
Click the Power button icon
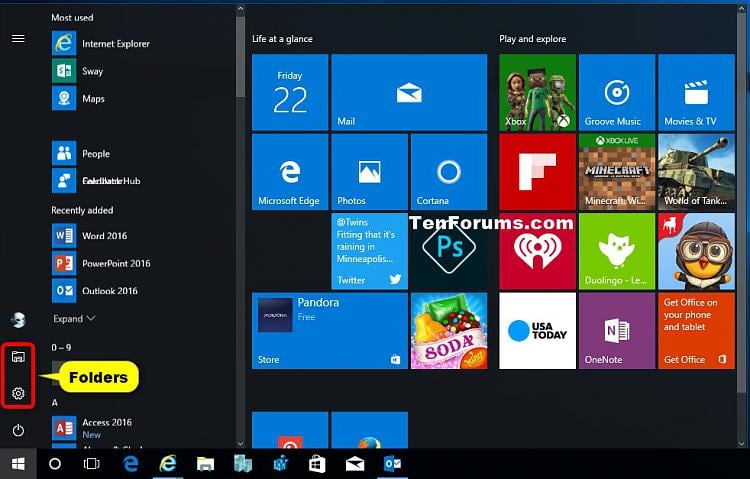coord(18,430)
